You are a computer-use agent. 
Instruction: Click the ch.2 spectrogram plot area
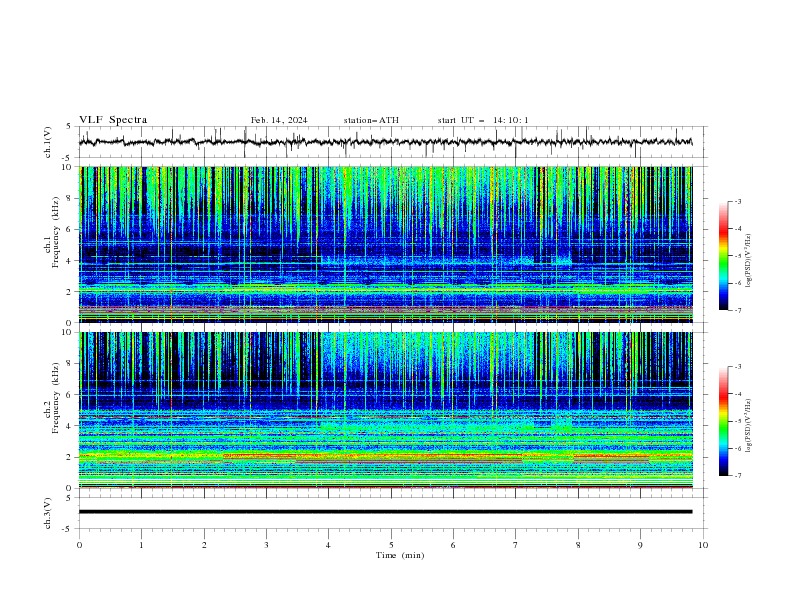pos(385,410)
